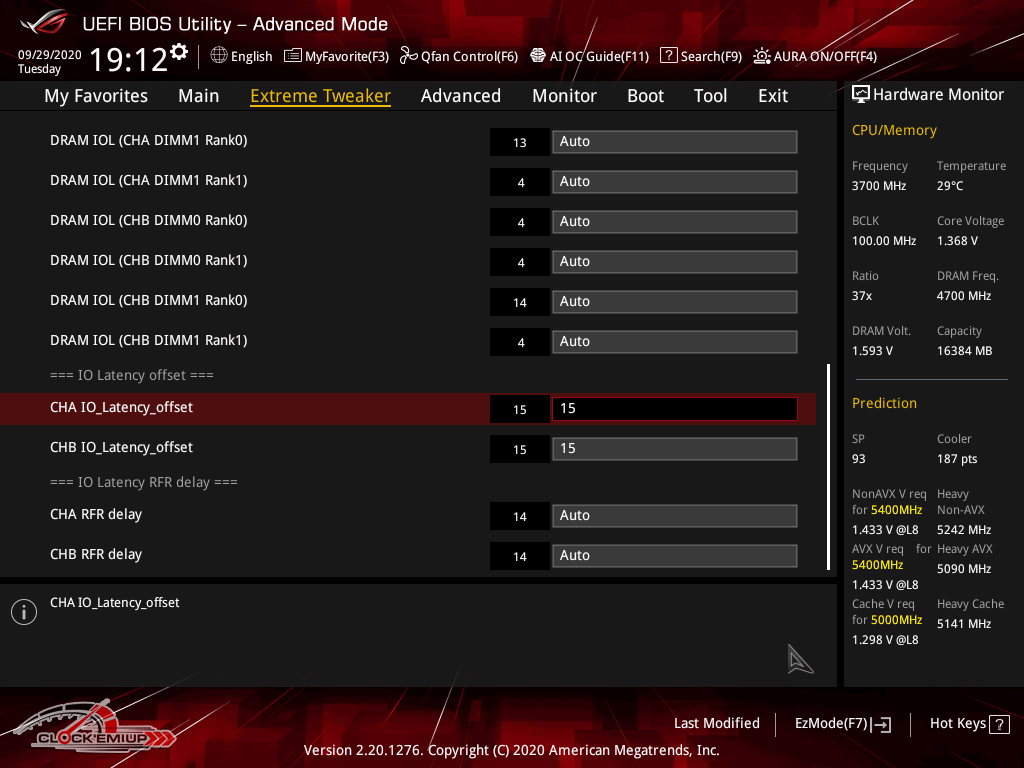The width and height of the screenshot is (1024, 768).
Task: Click the vertical scrollbar in settings list
Action: [x=828, y=466]
